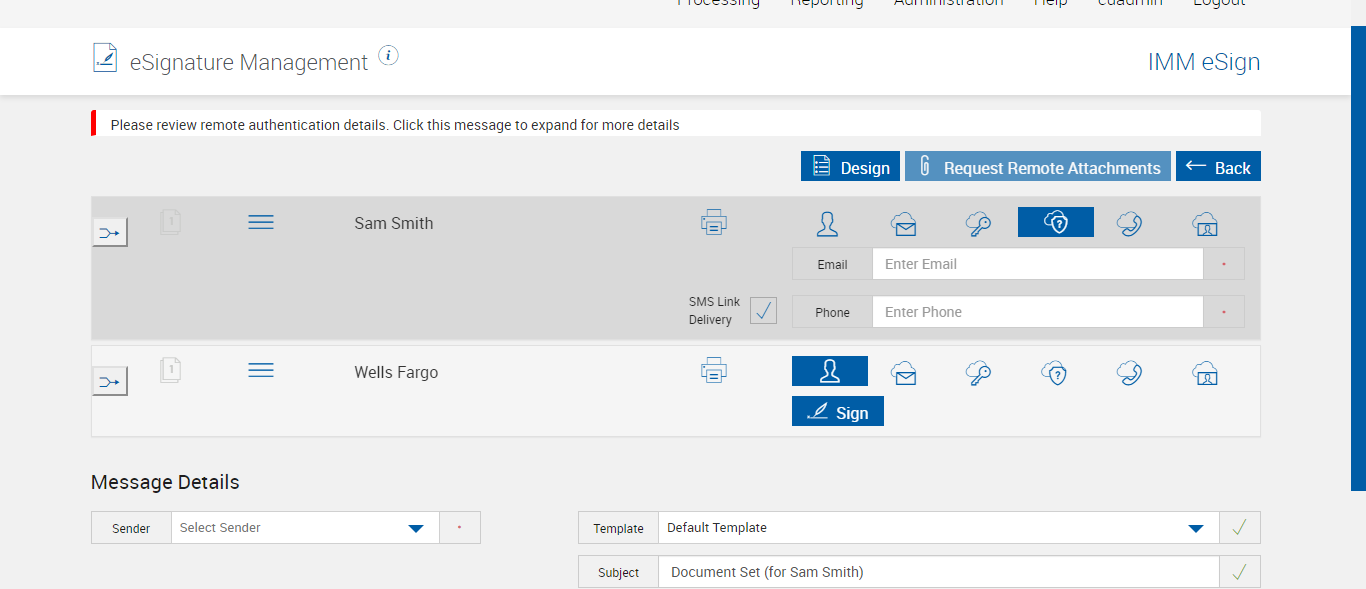The height and width of the screenshot is (589, 1366).
Task: Select in-person signer icon for Sam Smith
Action: click(827, 223)
